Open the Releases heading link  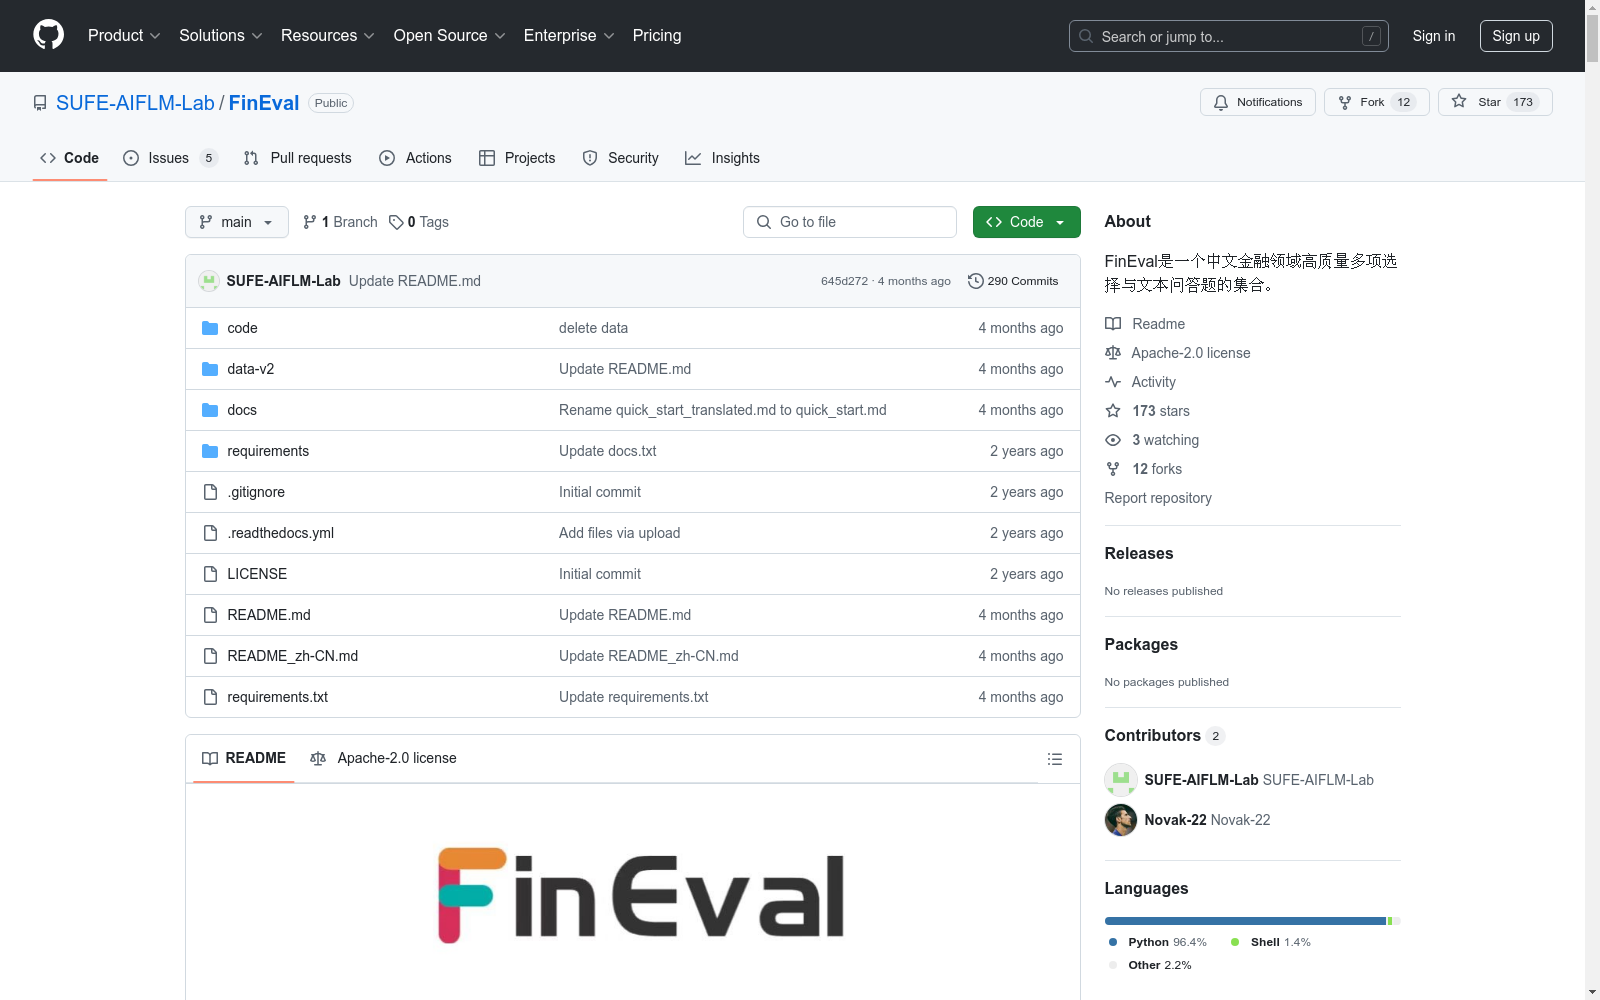(1139, 553)
